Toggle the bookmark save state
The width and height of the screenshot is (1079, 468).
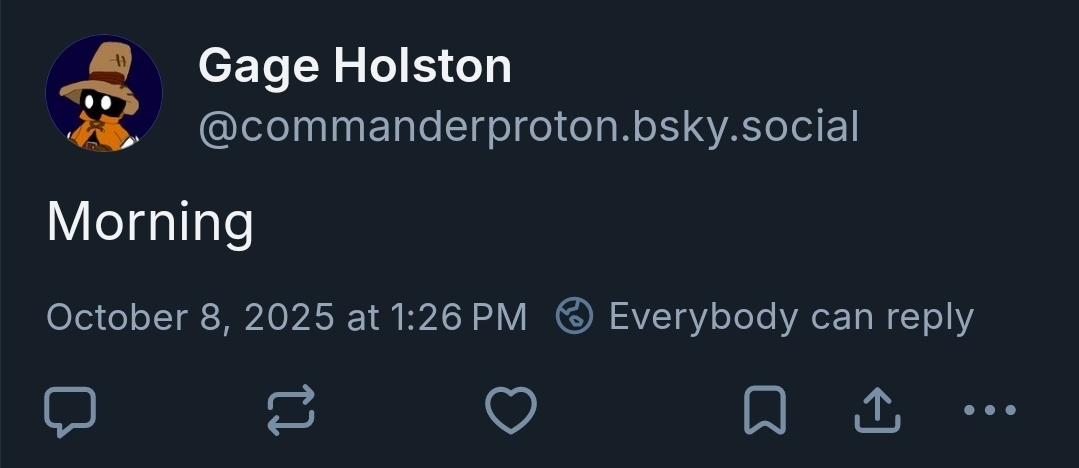click(765, 411)
